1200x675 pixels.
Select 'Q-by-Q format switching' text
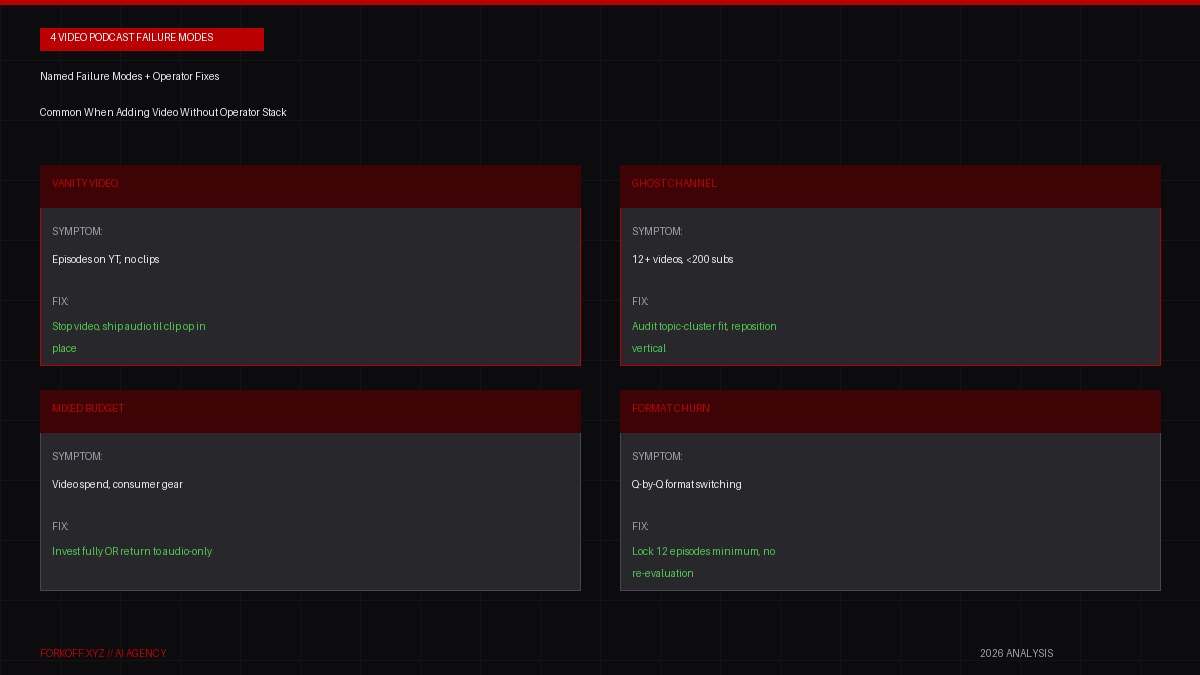point(687,485)
